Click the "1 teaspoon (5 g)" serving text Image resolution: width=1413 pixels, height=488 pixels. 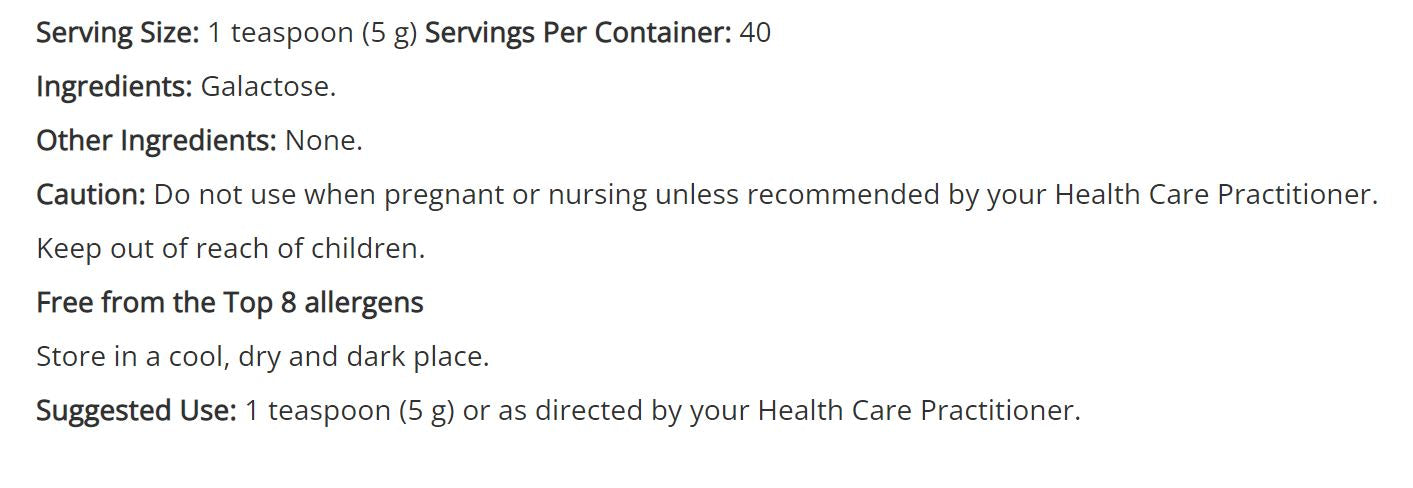pyautogui.click(x=312, y=33)
